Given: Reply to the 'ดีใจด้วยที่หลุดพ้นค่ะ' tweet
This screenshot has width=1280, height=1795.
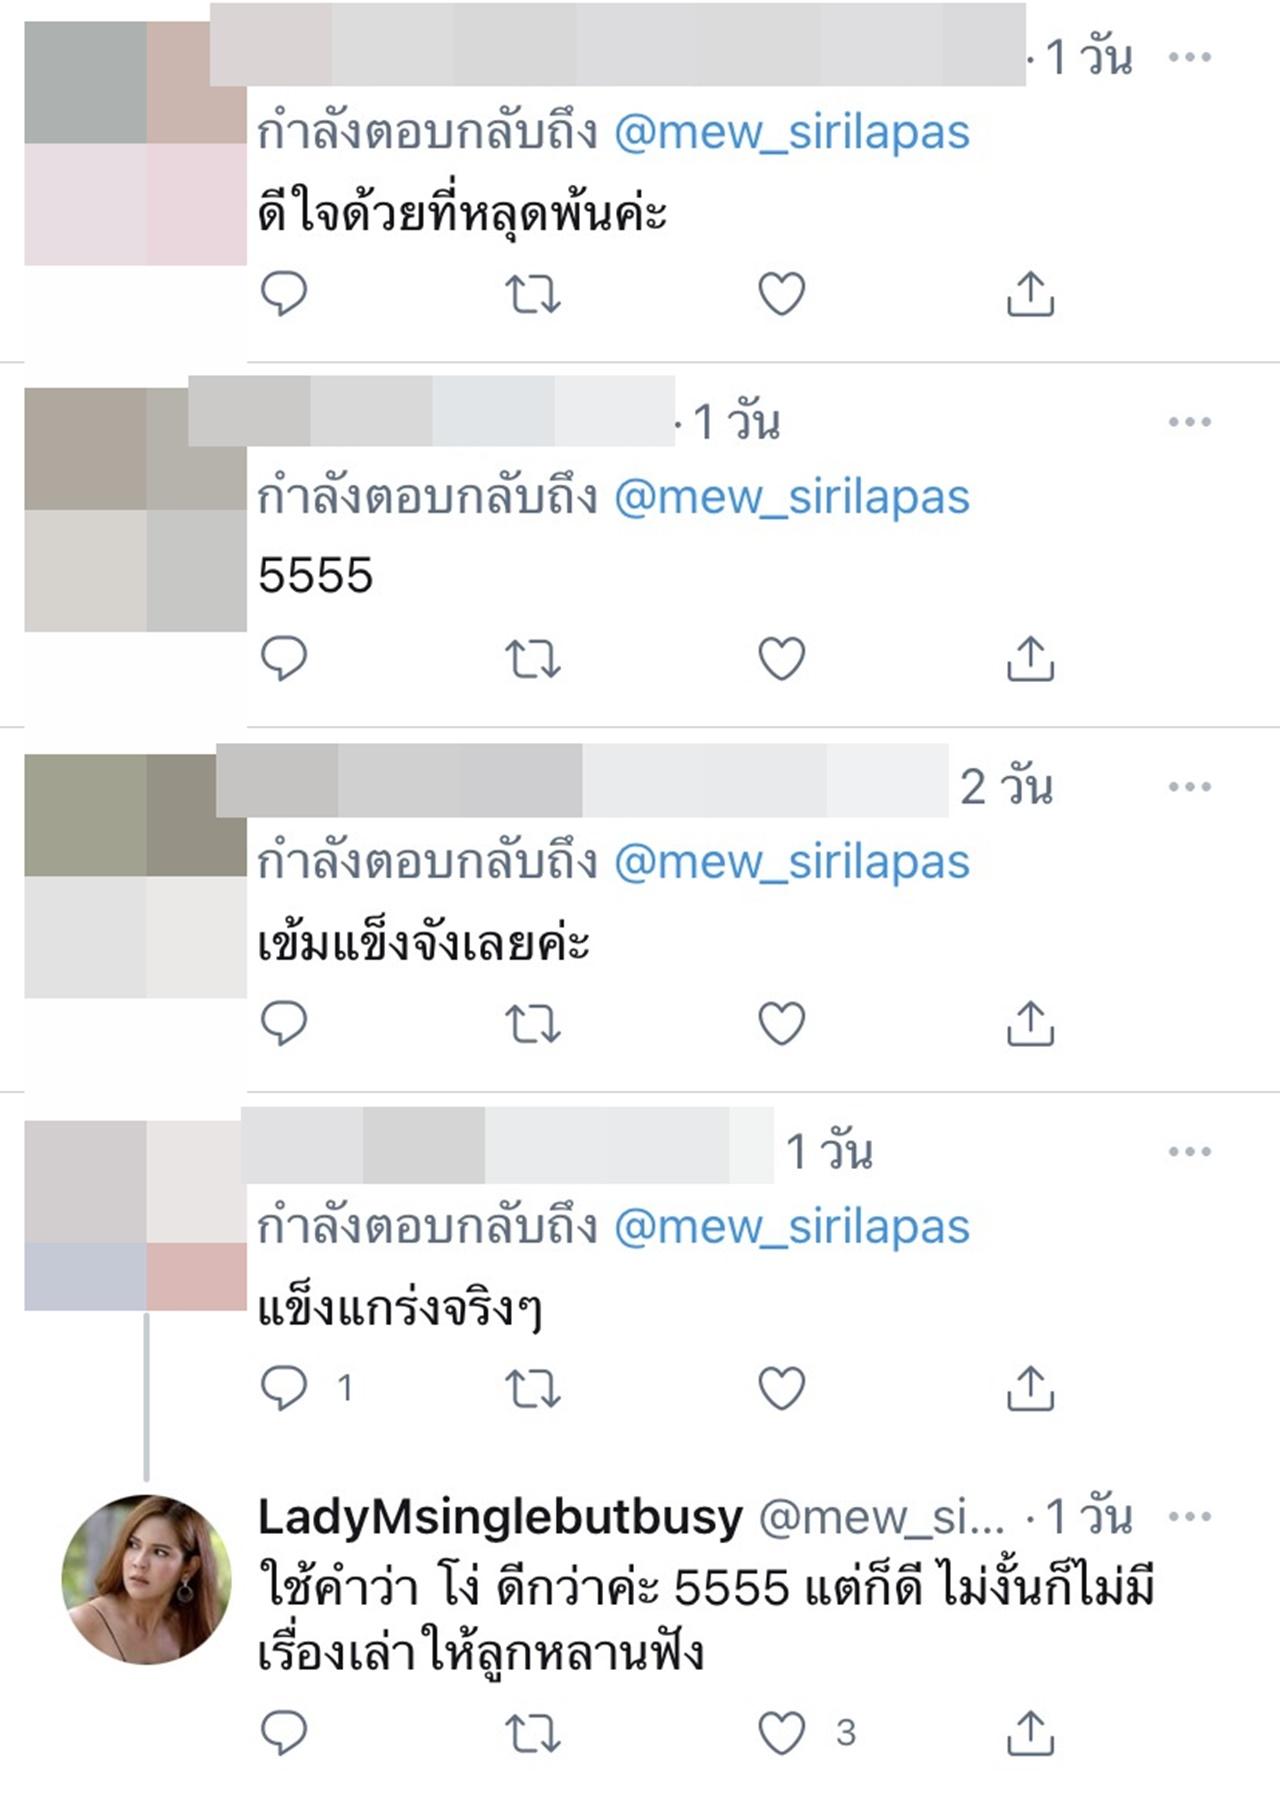Looking at the screenshot, I should click(x=283, y=294).
